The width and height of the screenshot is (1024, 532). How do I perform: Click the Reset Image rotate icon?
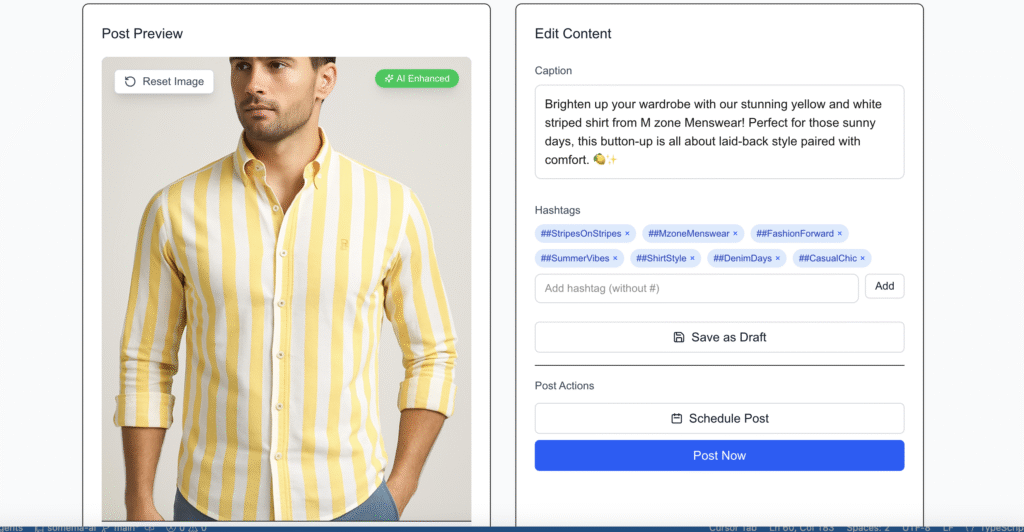130,81
